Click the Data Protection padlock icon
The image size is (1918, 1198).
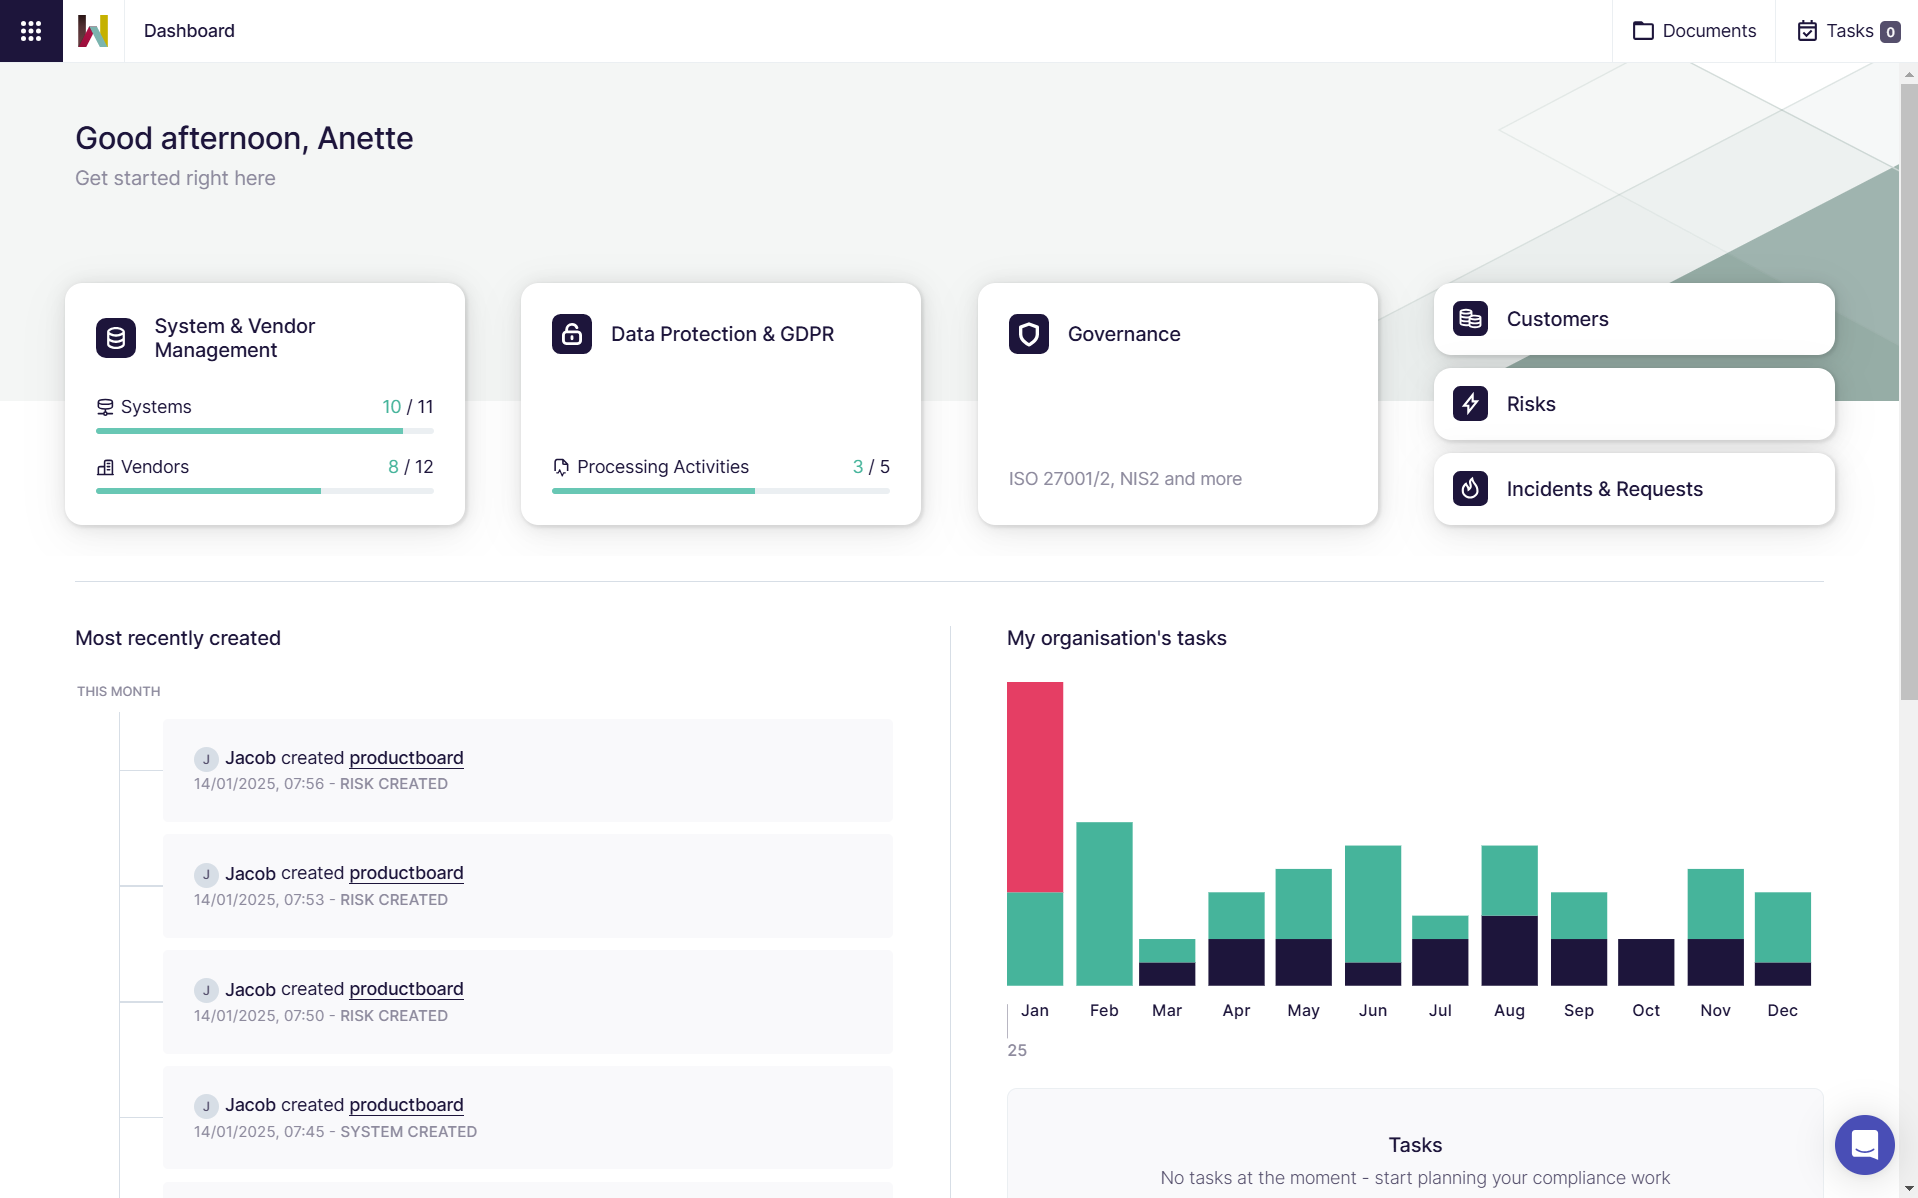tap(572, 334)
